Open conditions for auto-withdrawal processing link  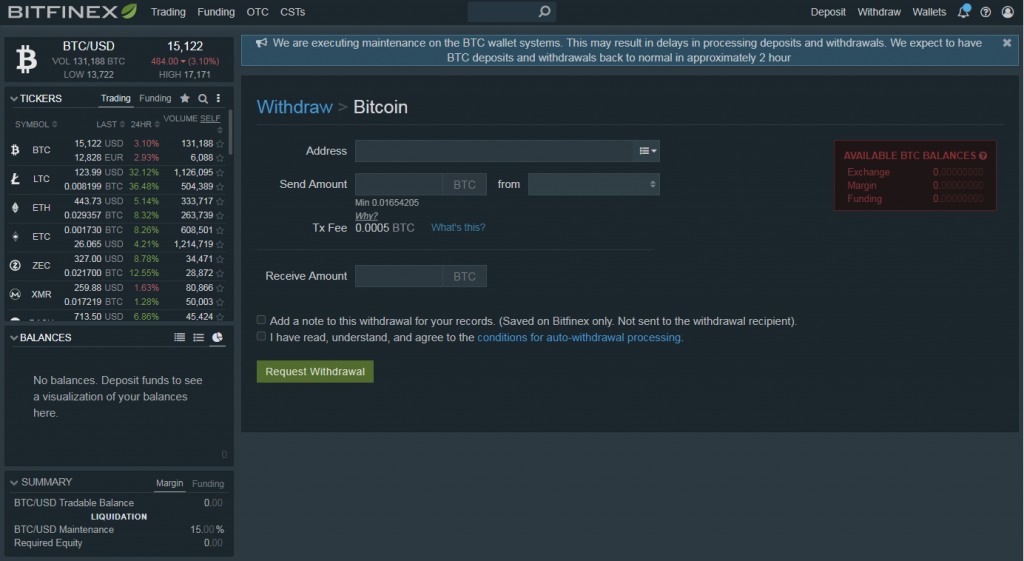[x=579, y=337]
